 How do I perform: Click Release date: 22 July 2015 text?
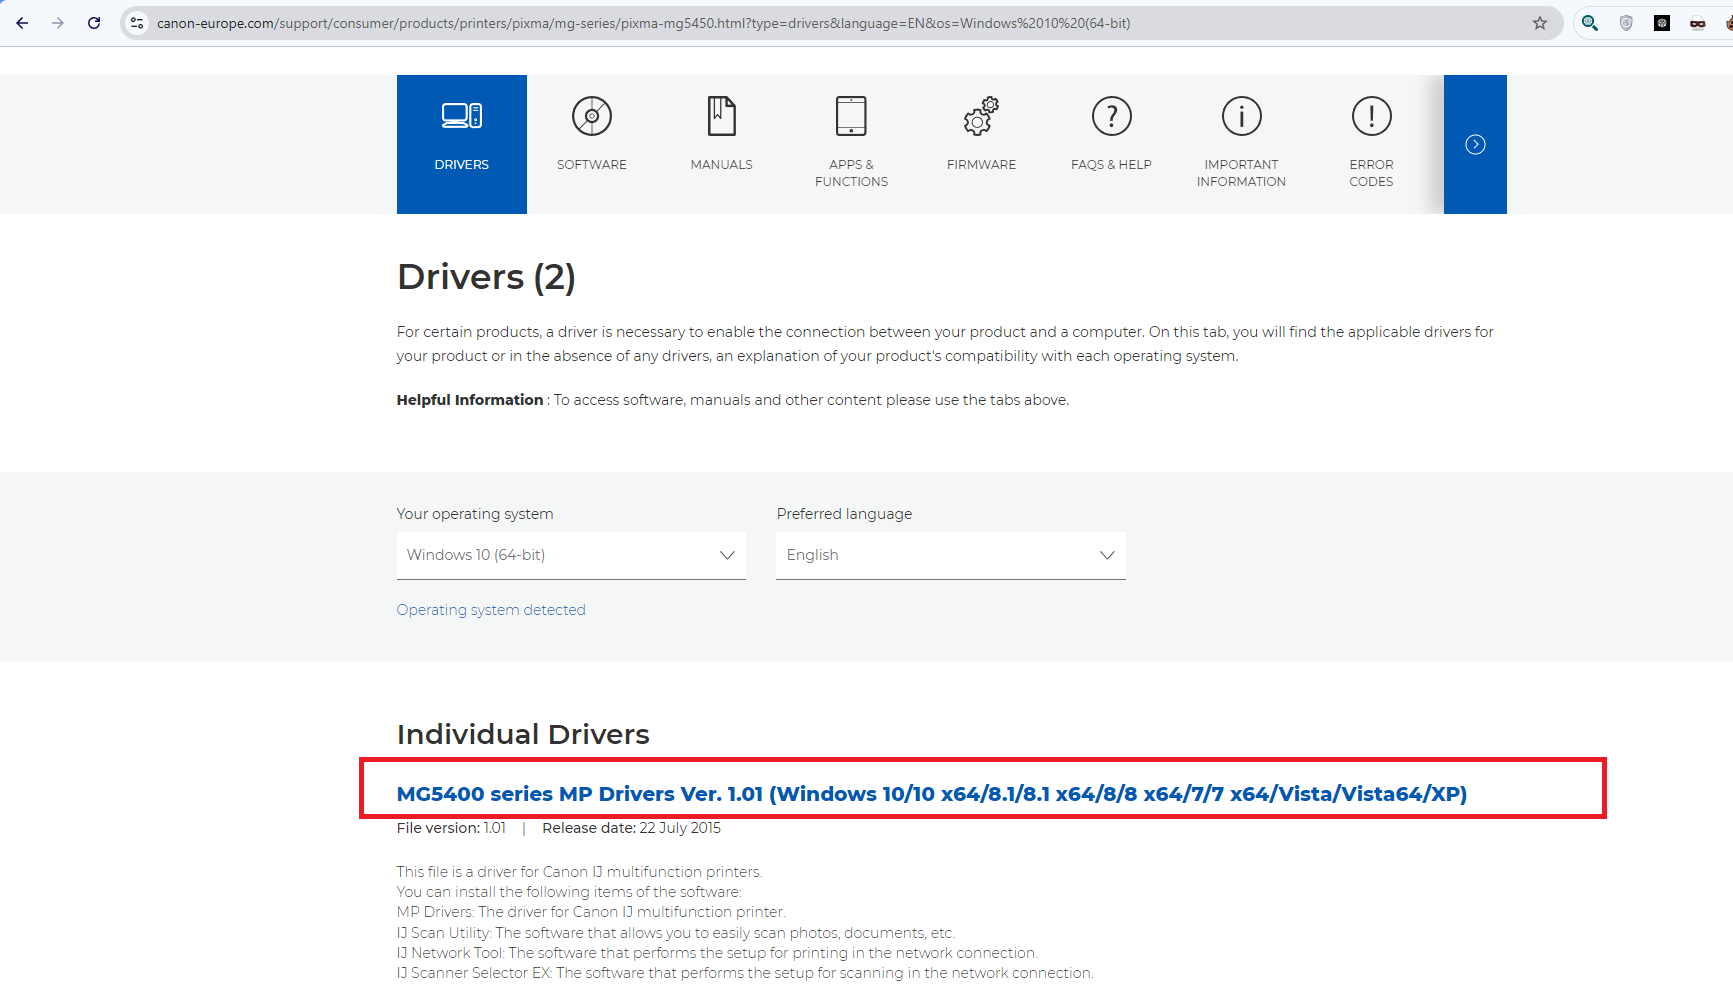(x=631, y=828)
